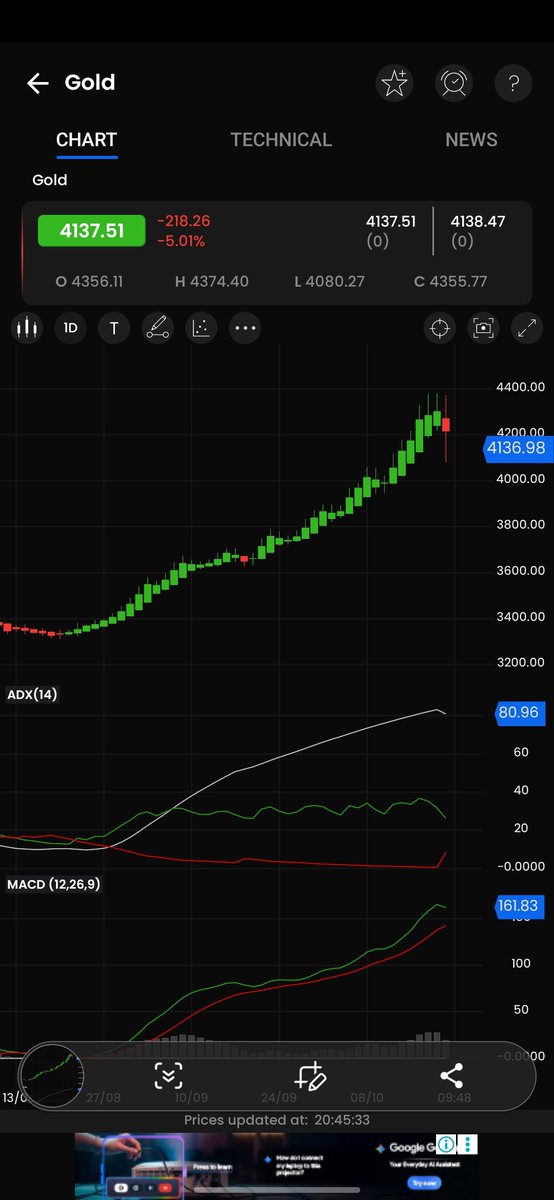This screenshot has height=1200, width=554.
Task: Tap the scroll-capture icon in screenshot bar
Action: (168, 1076)
